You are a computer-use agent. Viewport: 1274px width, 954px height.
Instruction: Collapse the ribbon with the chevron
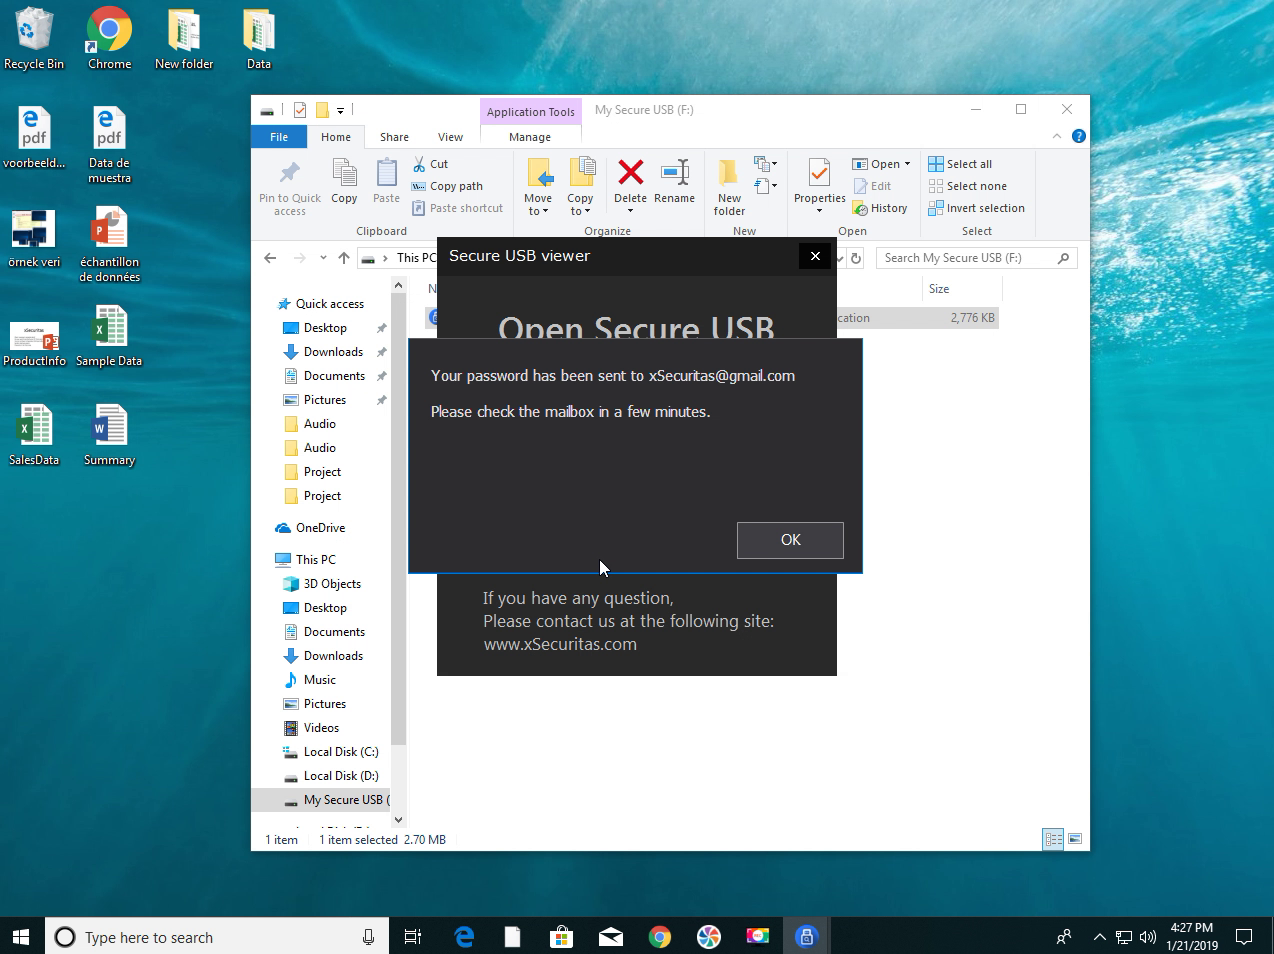[1057, 136]
